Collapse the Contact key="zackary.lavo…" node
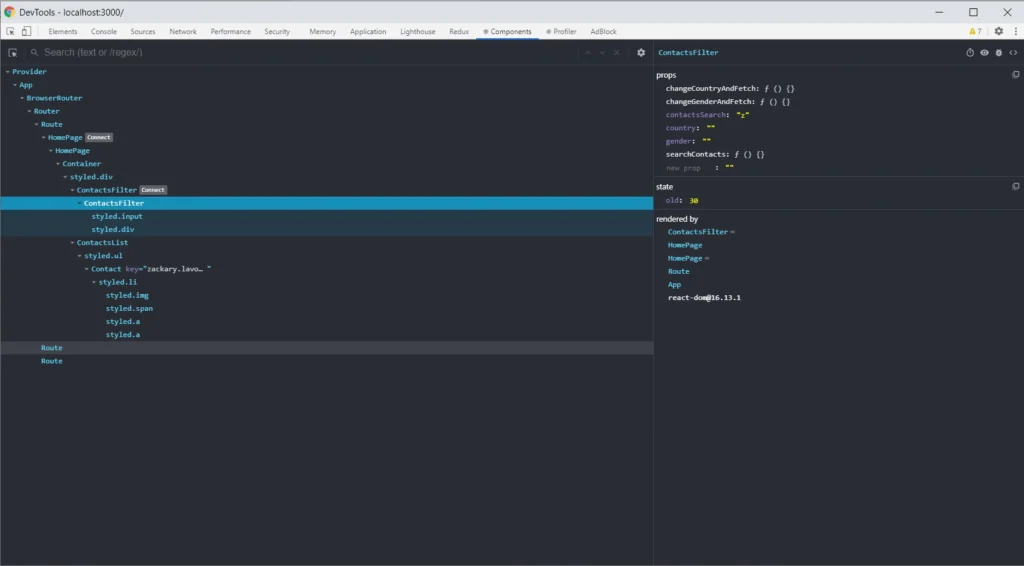This screenshot has height=566, width=1024. pos(87,269)
